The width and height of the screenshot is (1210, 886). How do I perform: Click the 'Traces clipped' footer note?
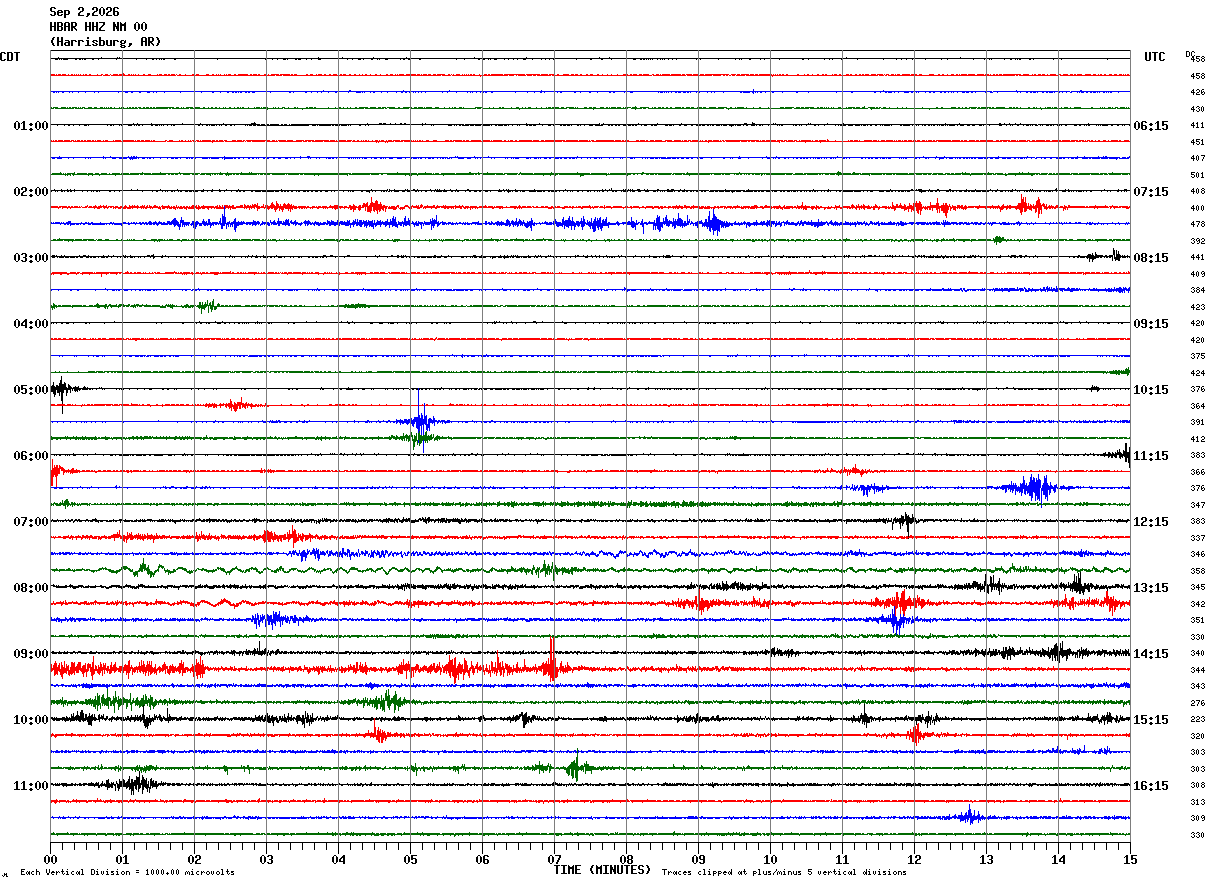(784, 872)
